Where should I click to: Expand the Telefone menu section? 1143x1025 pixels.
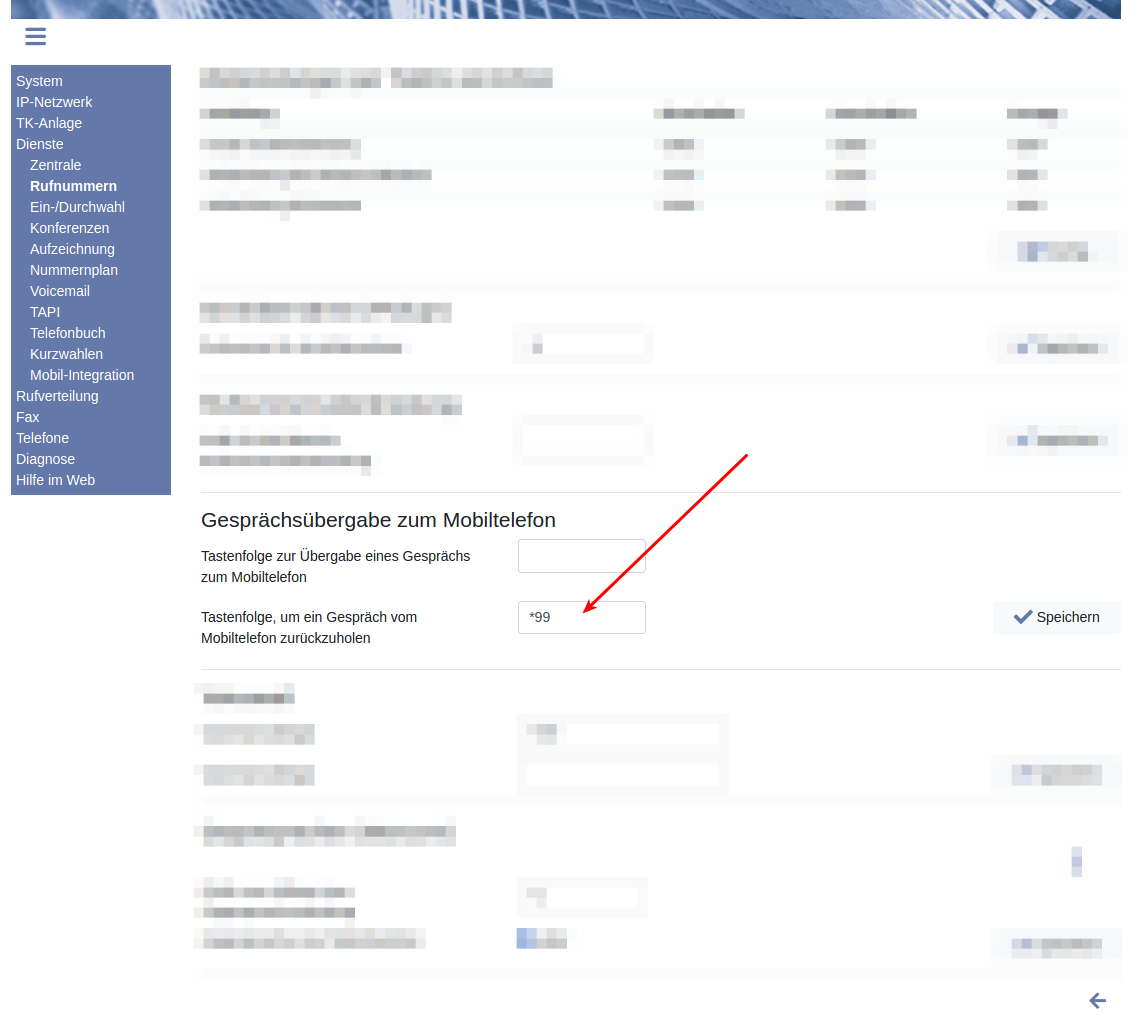click(42, 438)
